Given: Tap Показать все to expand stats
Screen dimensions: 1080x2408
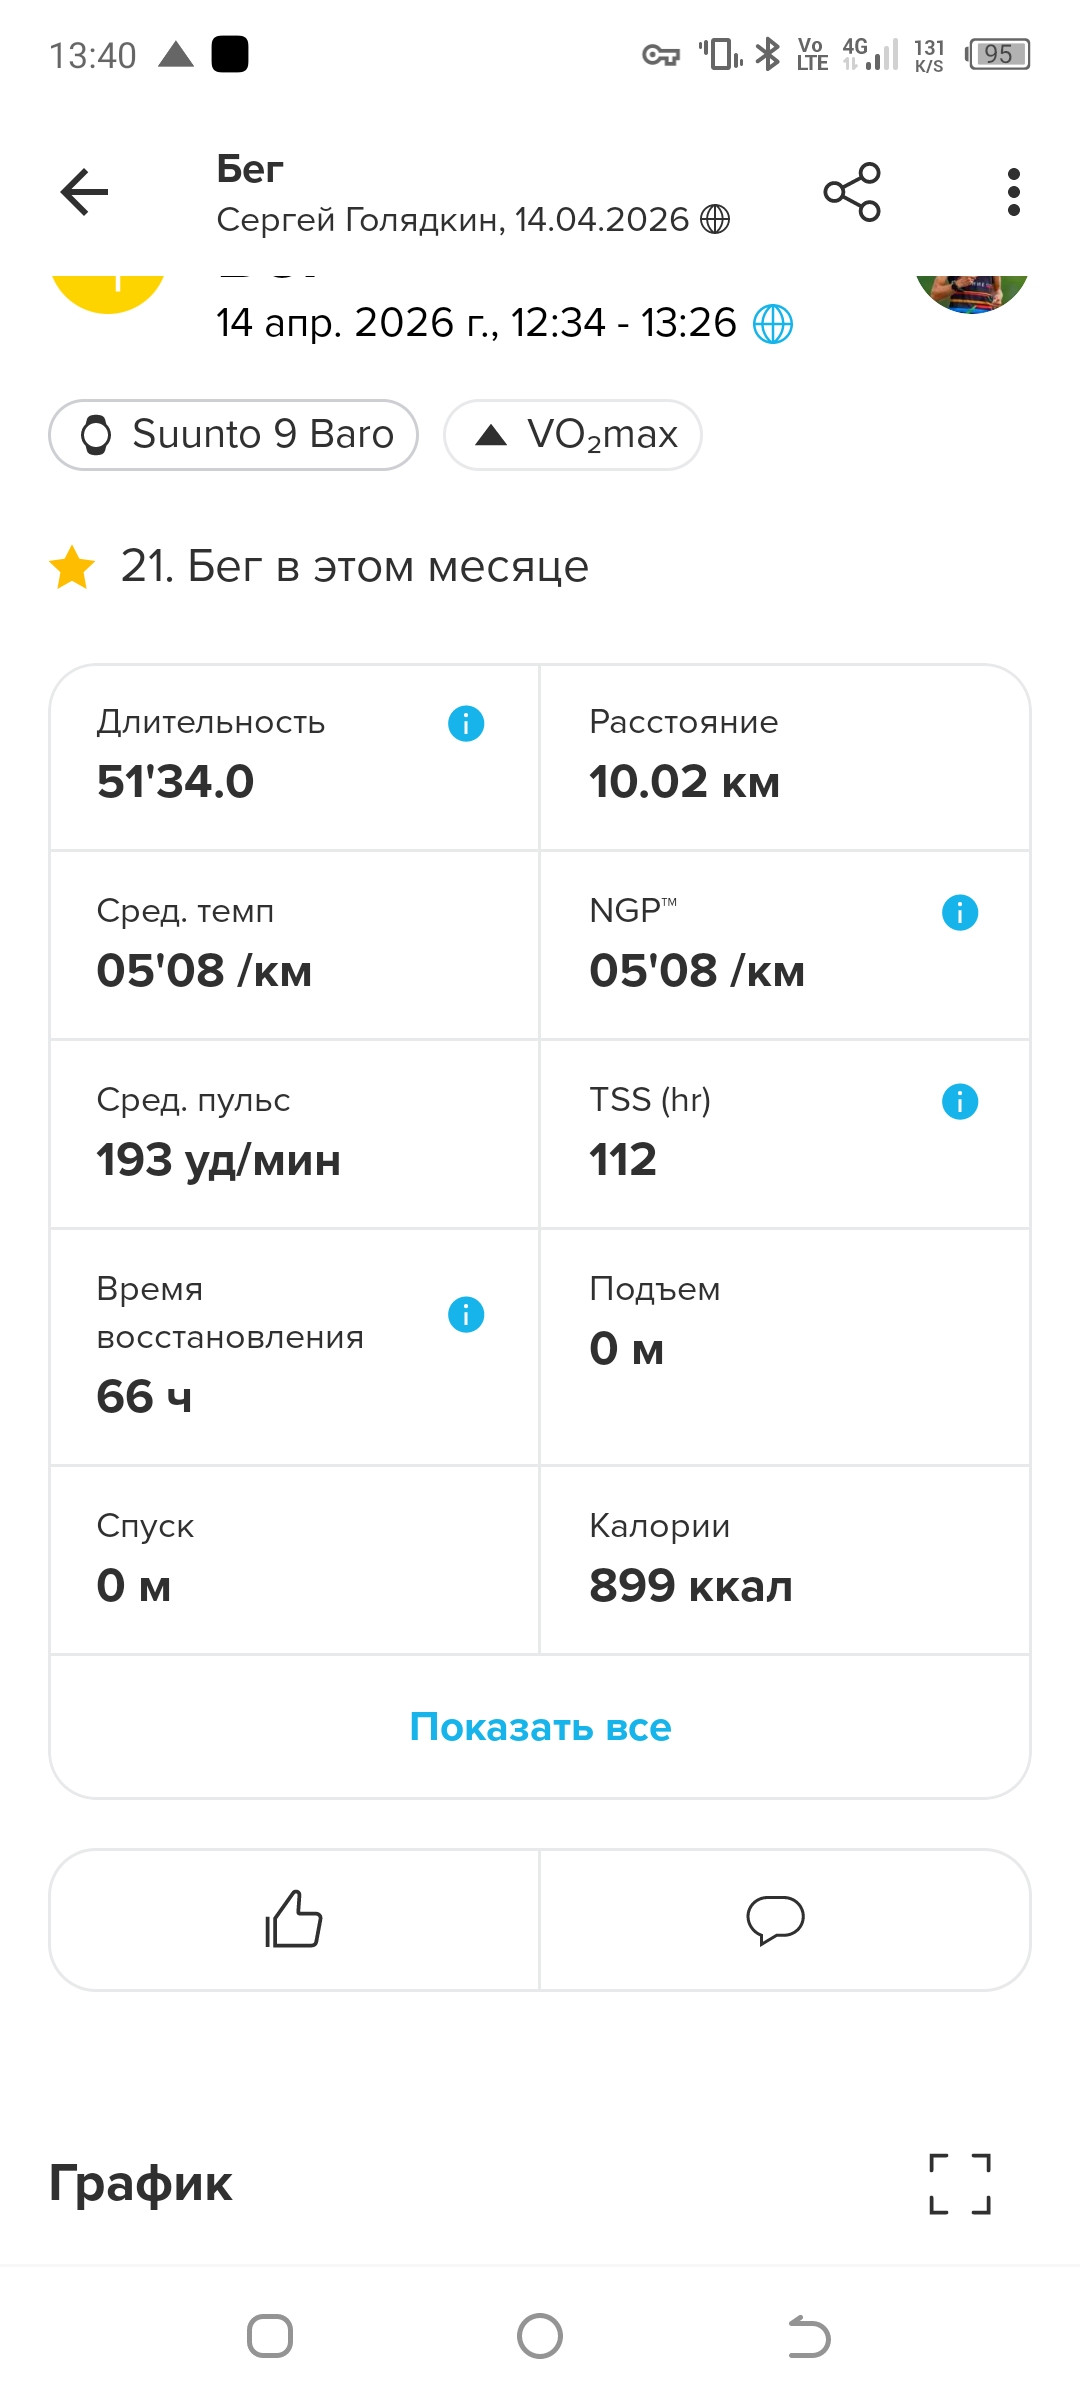Looking at the screenshot, I should point(540,1727).
